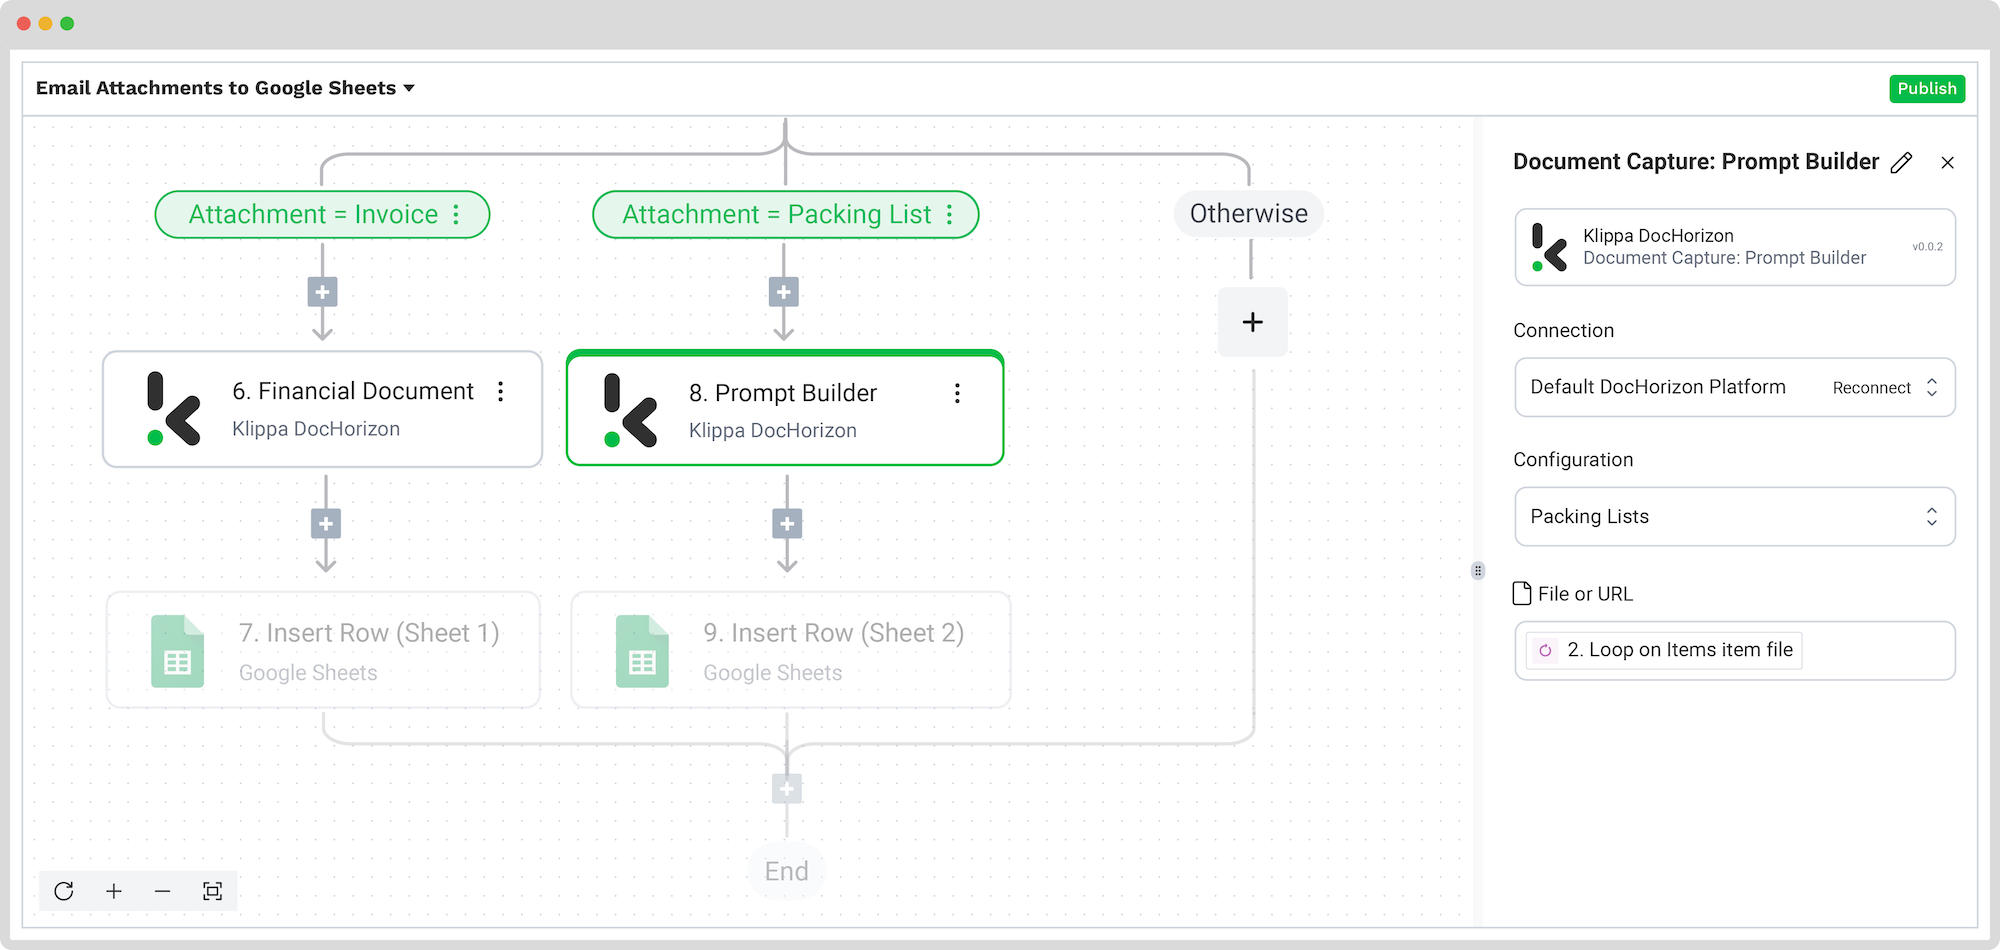Viewport: 2000px width, 950px height.
Task: Add step below 6. Financial Document
Action: [x=326, y=523]
